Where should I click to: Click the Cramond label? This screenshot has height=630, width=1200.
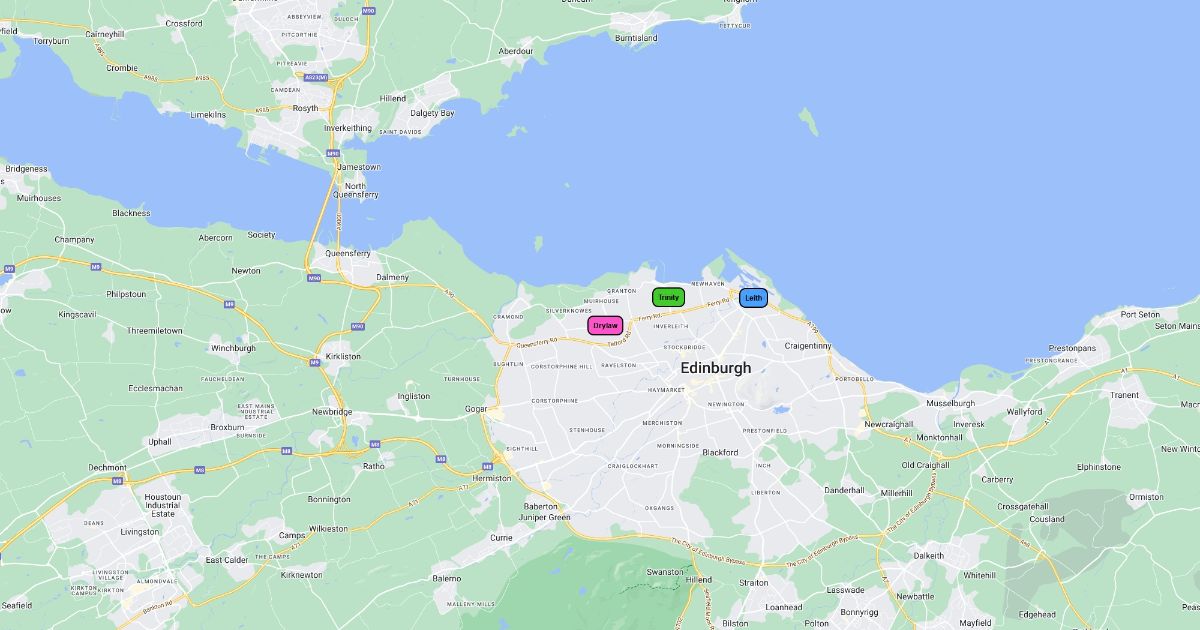[508, 315]
